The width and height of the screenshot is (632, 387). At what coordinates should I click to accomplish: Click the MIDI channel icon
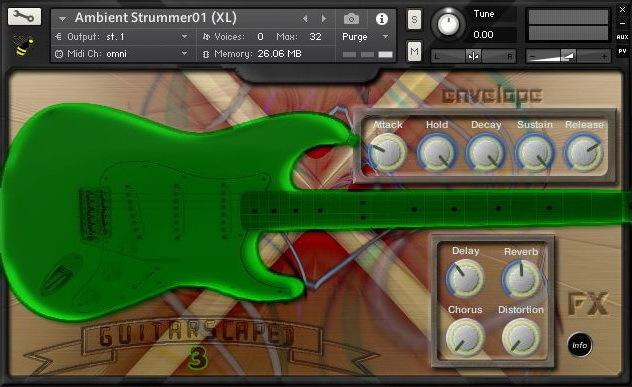(x=59, y=54)
